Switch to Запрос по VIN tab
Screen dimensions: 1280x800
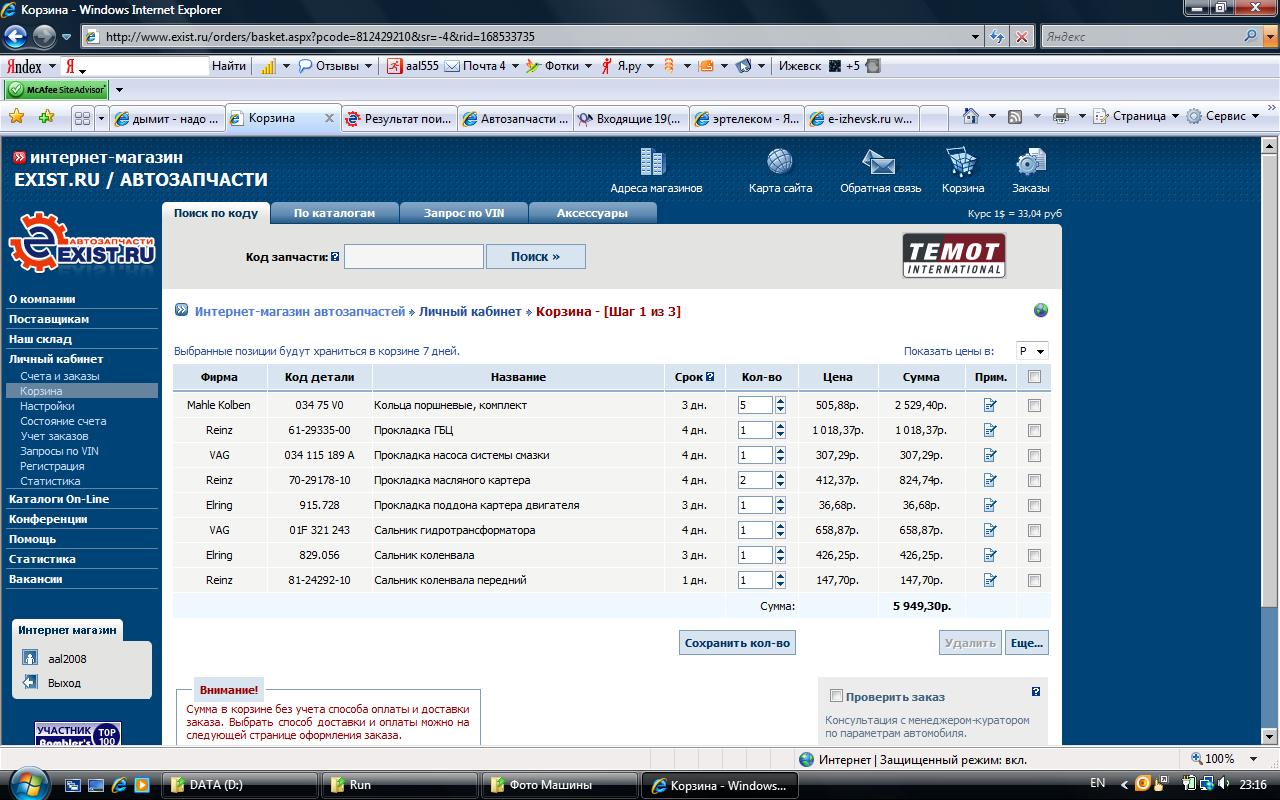[x=463, y=213]
